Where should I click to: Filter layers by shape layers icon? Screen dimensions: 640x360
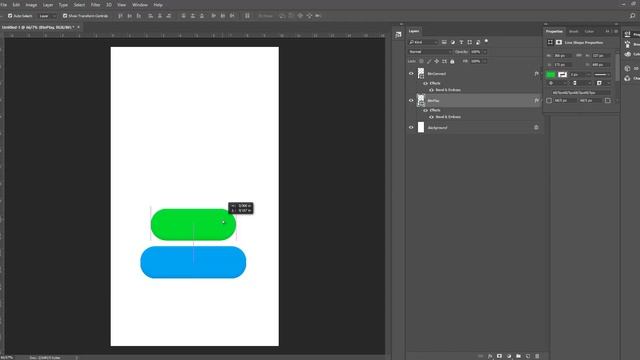469,42
